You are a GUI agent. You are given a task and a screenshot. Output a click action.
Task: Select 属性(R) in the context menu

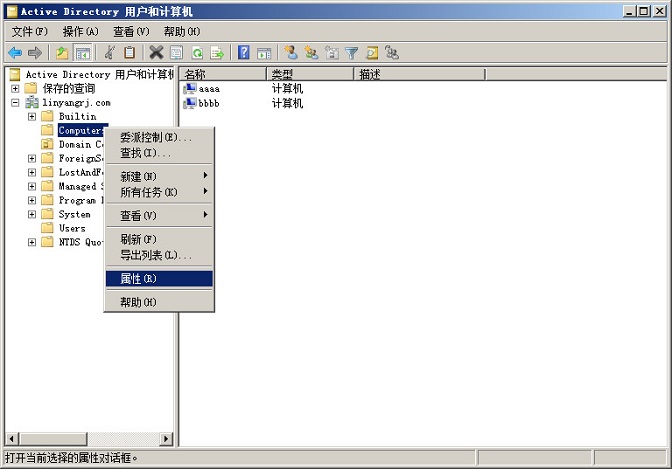(158, 279)
